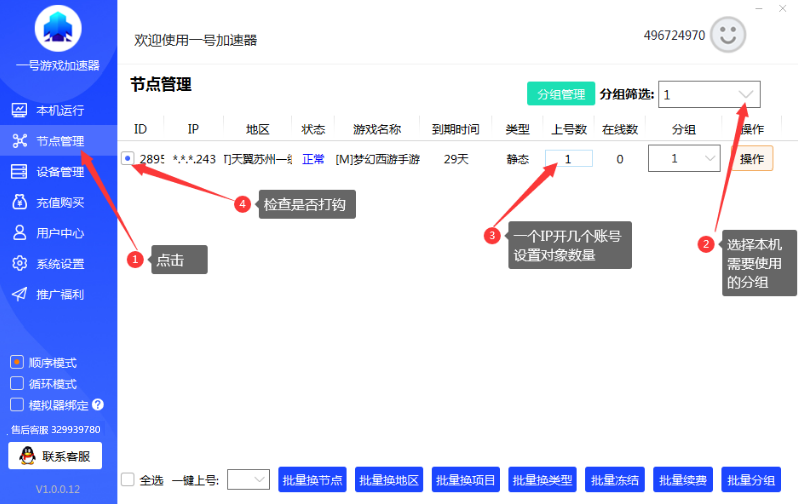Screen dimensions: 802x504
Task: Click 批量换地区 button
Action: point(389,479)
